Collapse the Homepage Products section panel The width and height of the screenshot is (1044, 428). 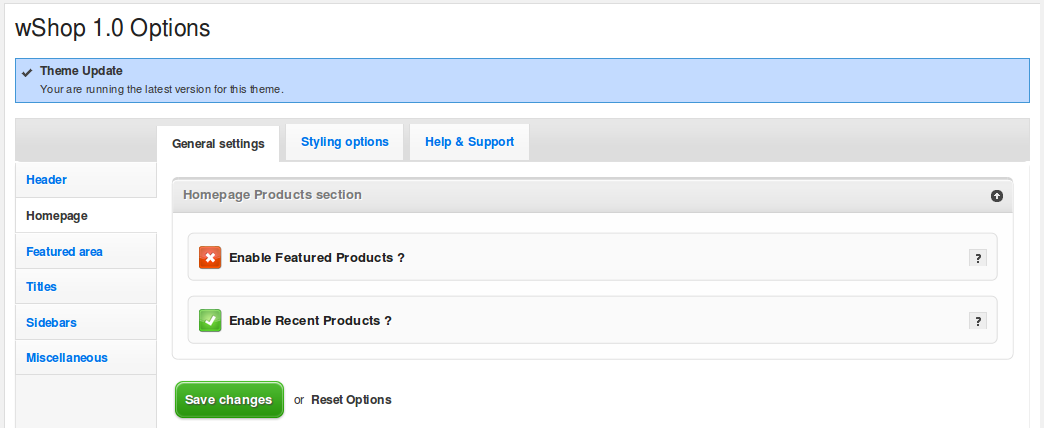997,196
